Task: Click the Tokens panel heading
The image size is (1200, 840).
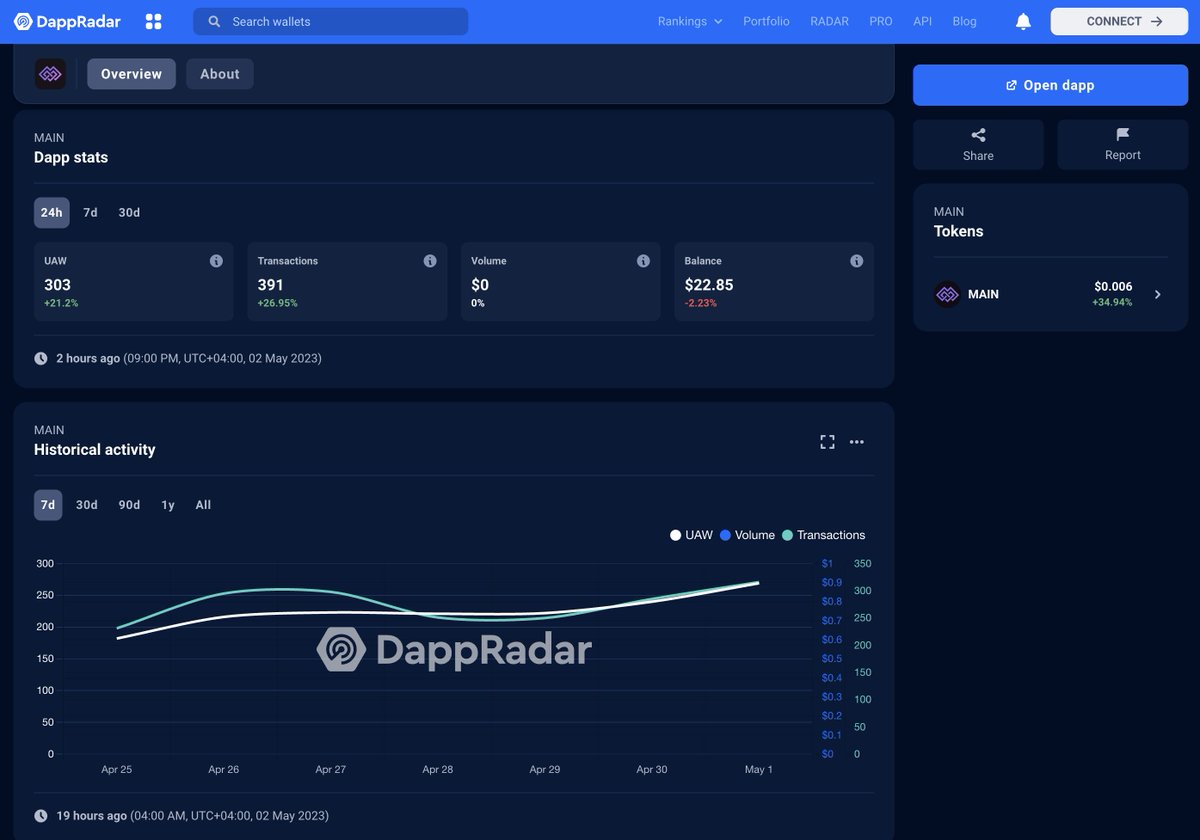Action: [x=959, y=231]
